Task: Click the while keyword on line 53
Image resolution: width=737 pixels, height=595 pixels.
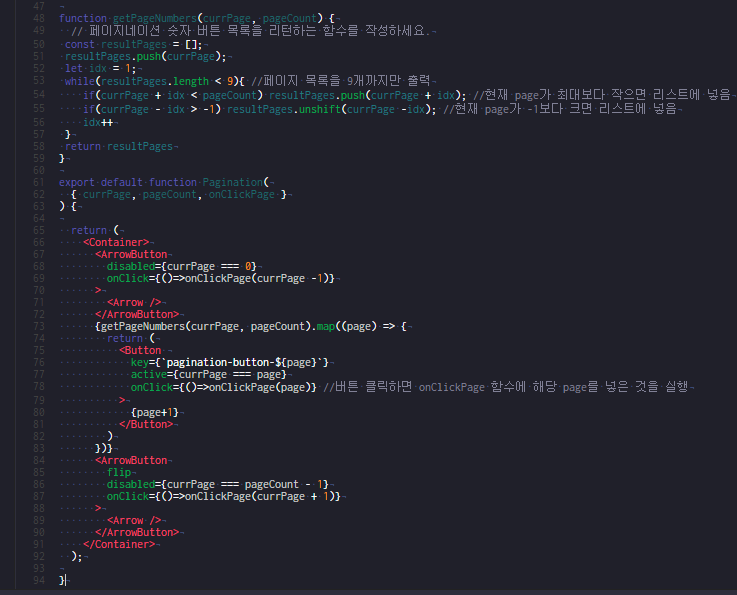Action: pyautogui.click(x=79, y=81)
